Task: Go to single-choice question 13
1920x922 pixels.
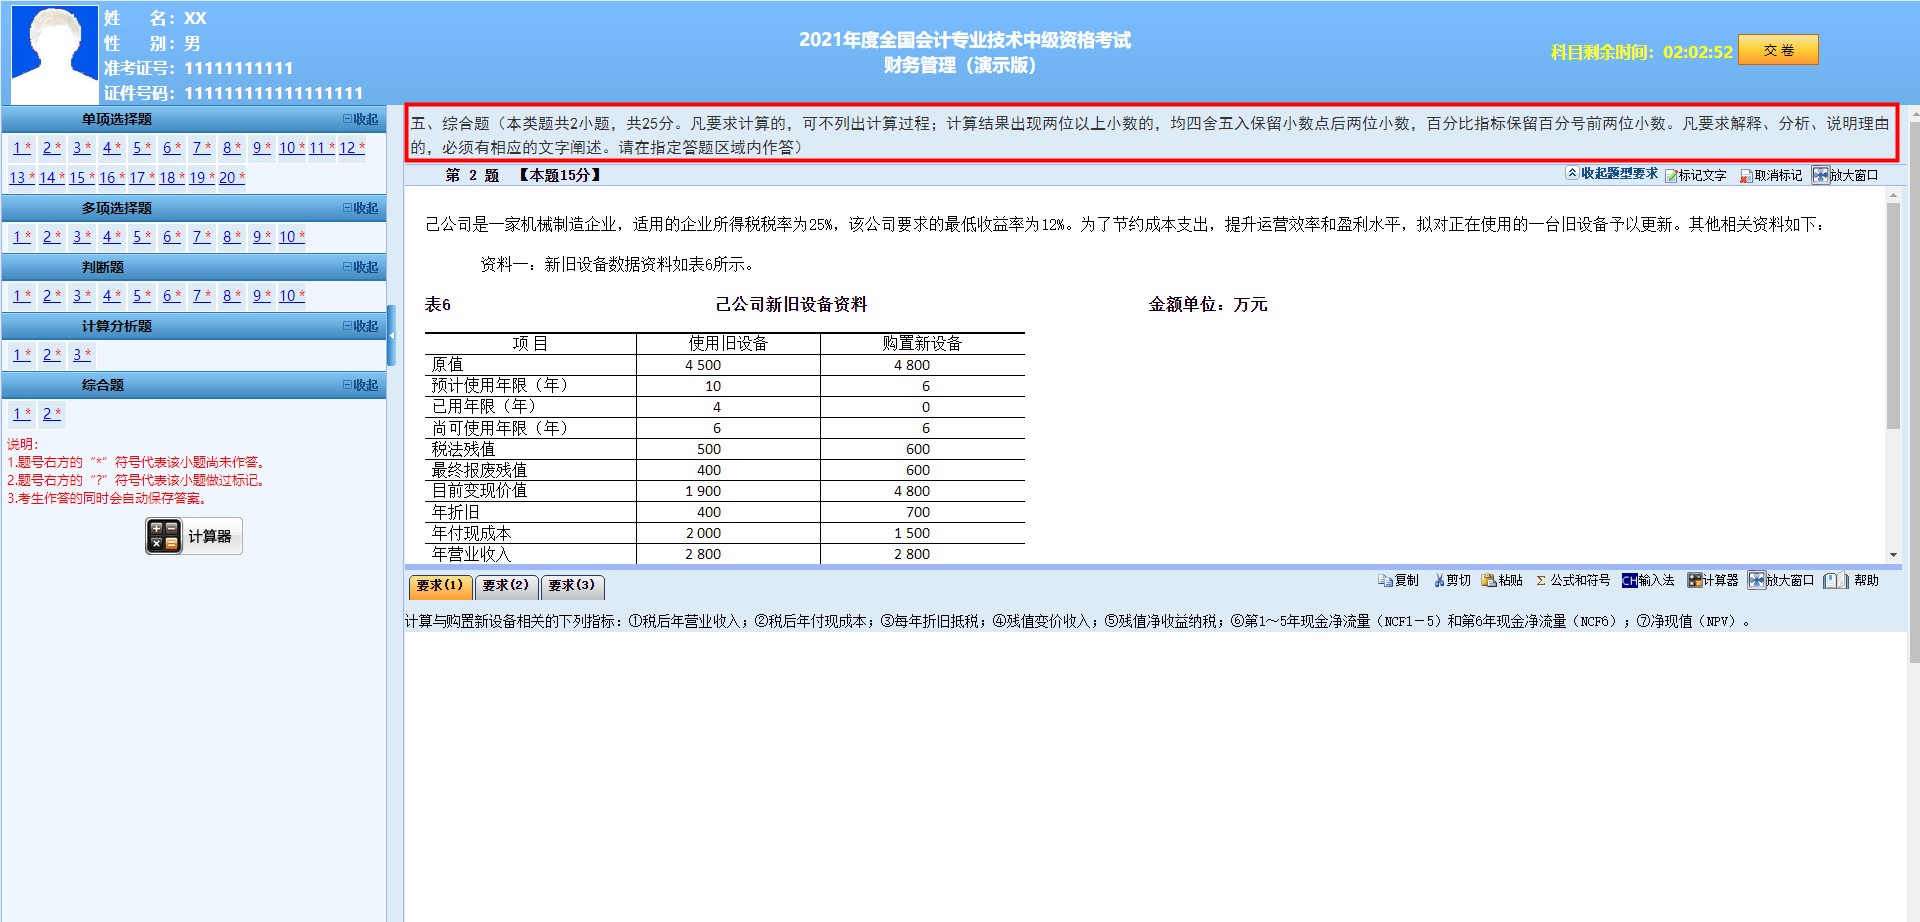Action: point(21,178)
